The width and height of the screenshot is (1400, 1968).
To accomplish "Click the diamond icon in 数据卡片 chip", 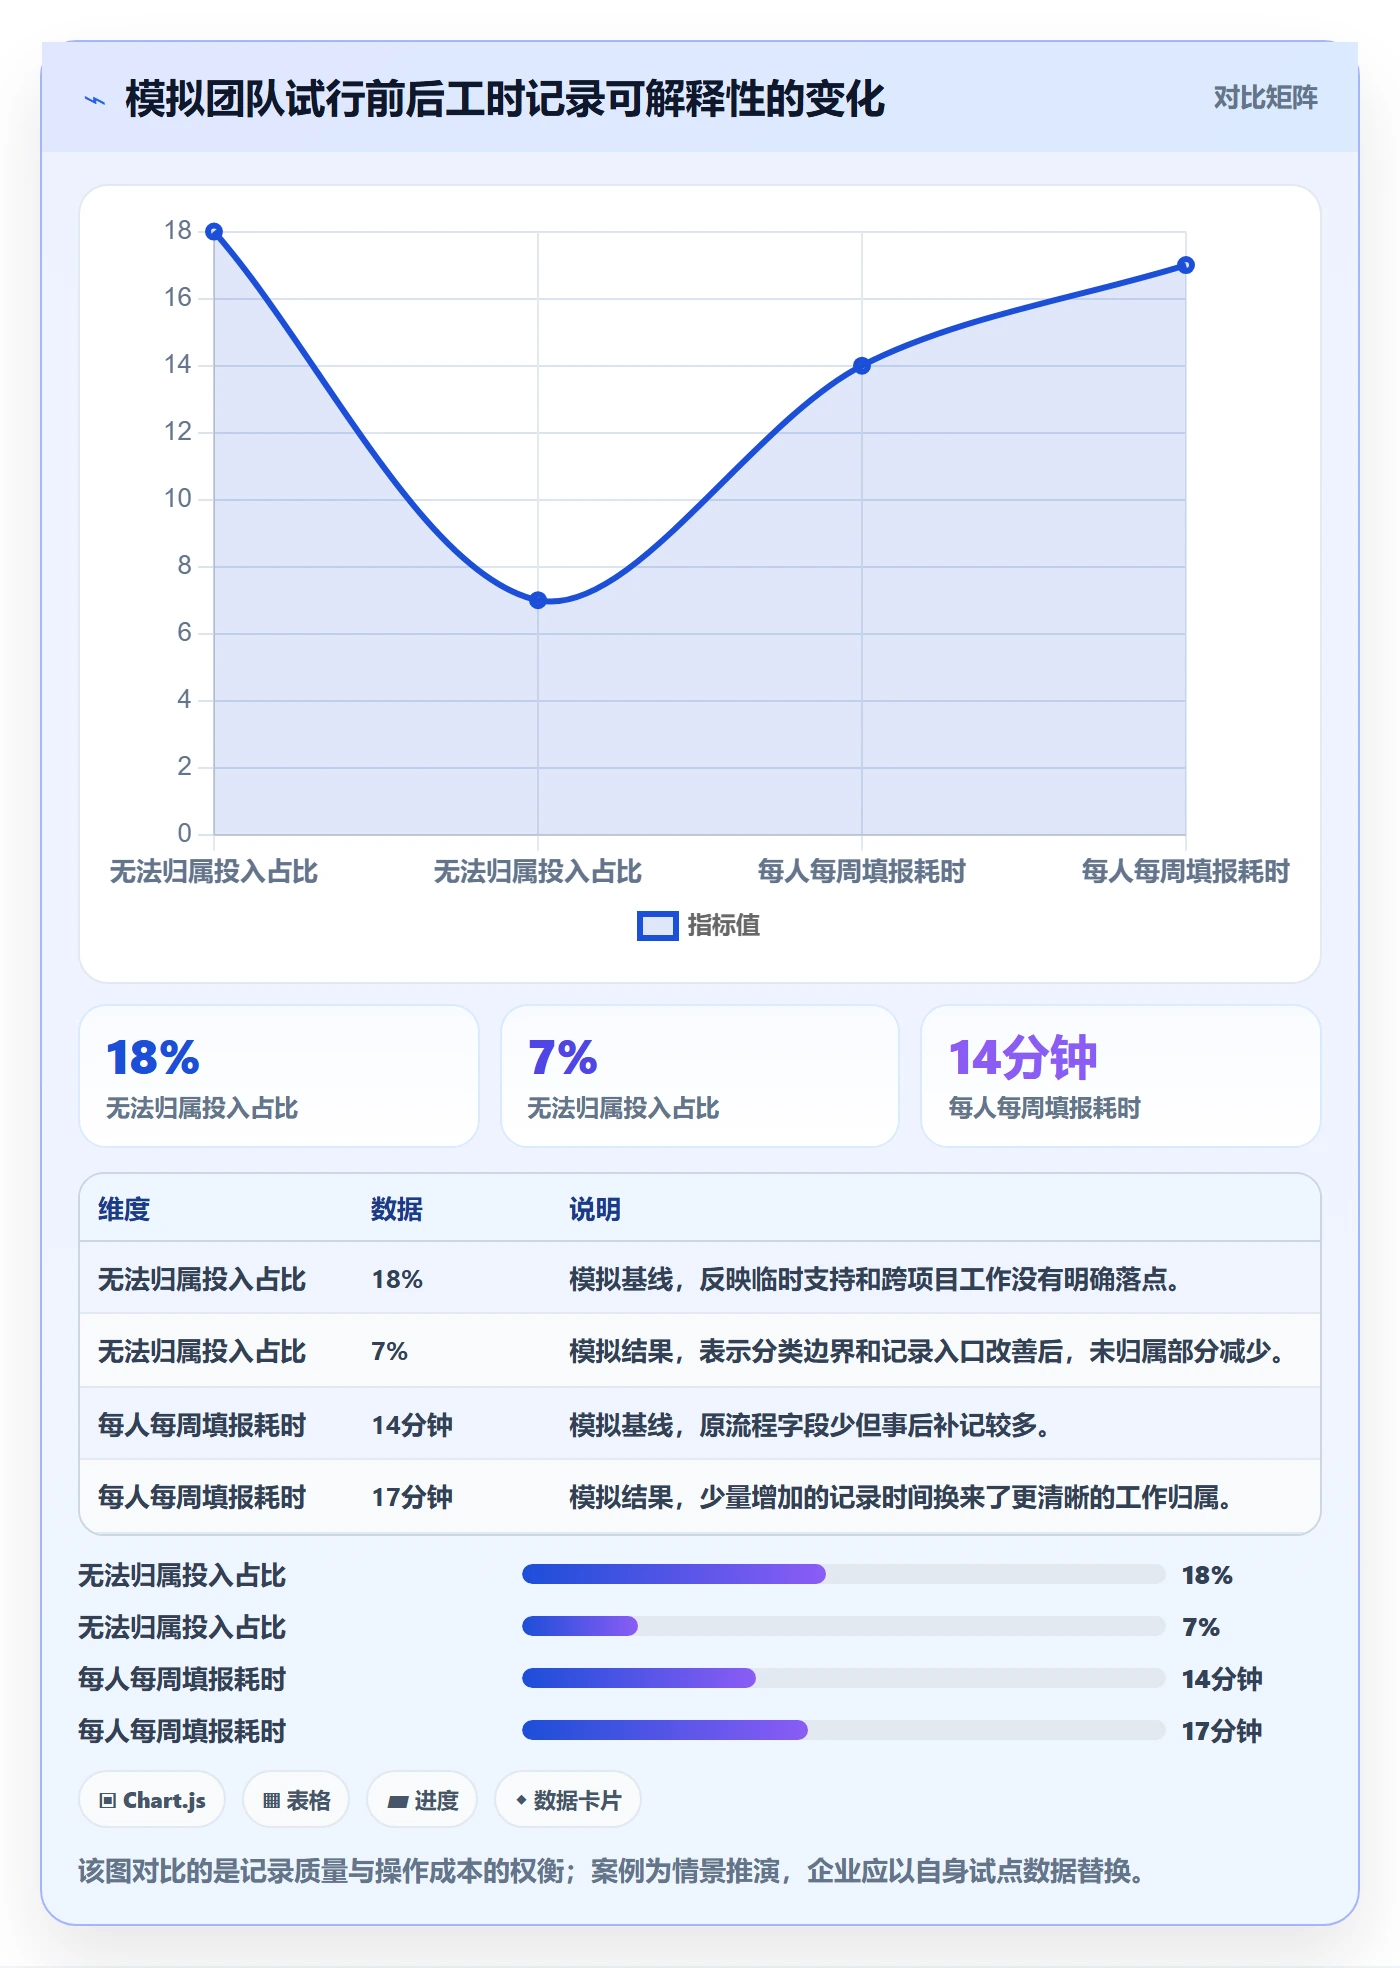I will click(521, 1800).
